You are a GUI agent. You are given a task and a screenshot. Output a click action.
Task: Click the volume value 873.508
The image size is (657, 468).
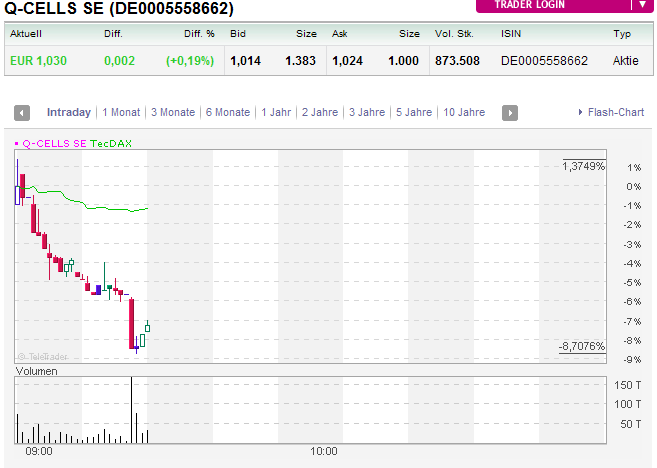(457, 61)
